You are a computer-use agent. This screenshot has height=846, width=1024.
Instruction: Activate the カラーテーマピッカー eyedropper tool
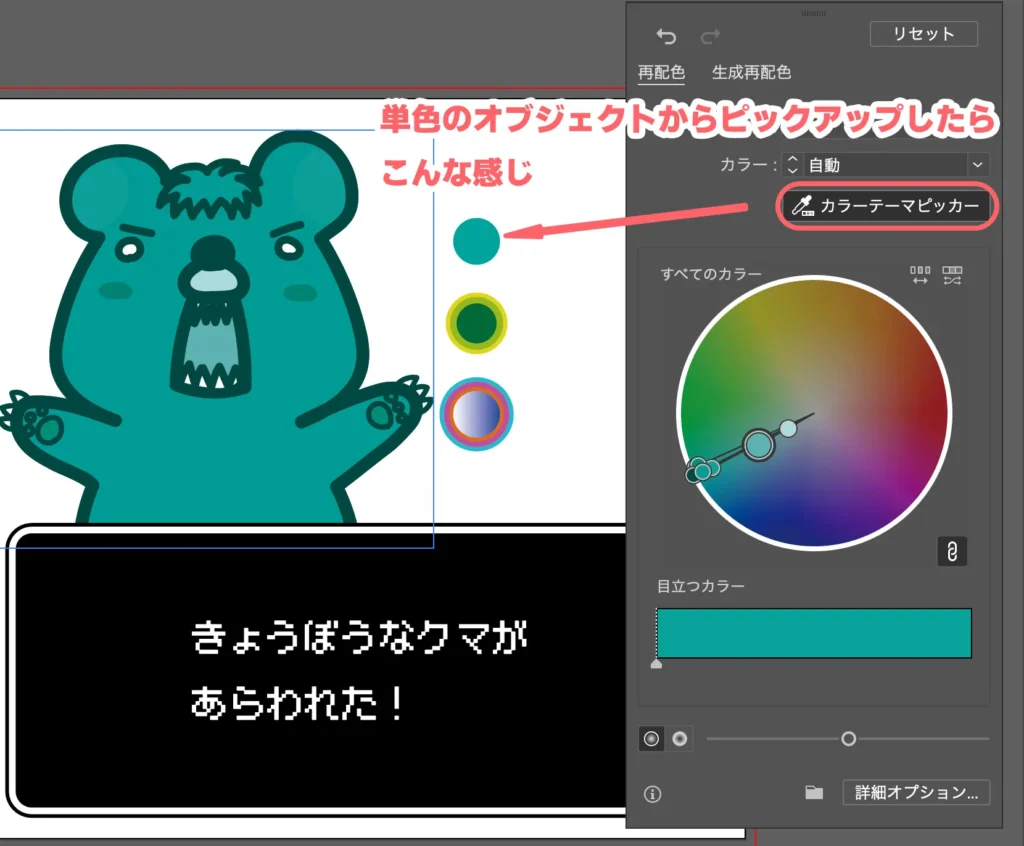pyautogui.click(x=884, y=207)
